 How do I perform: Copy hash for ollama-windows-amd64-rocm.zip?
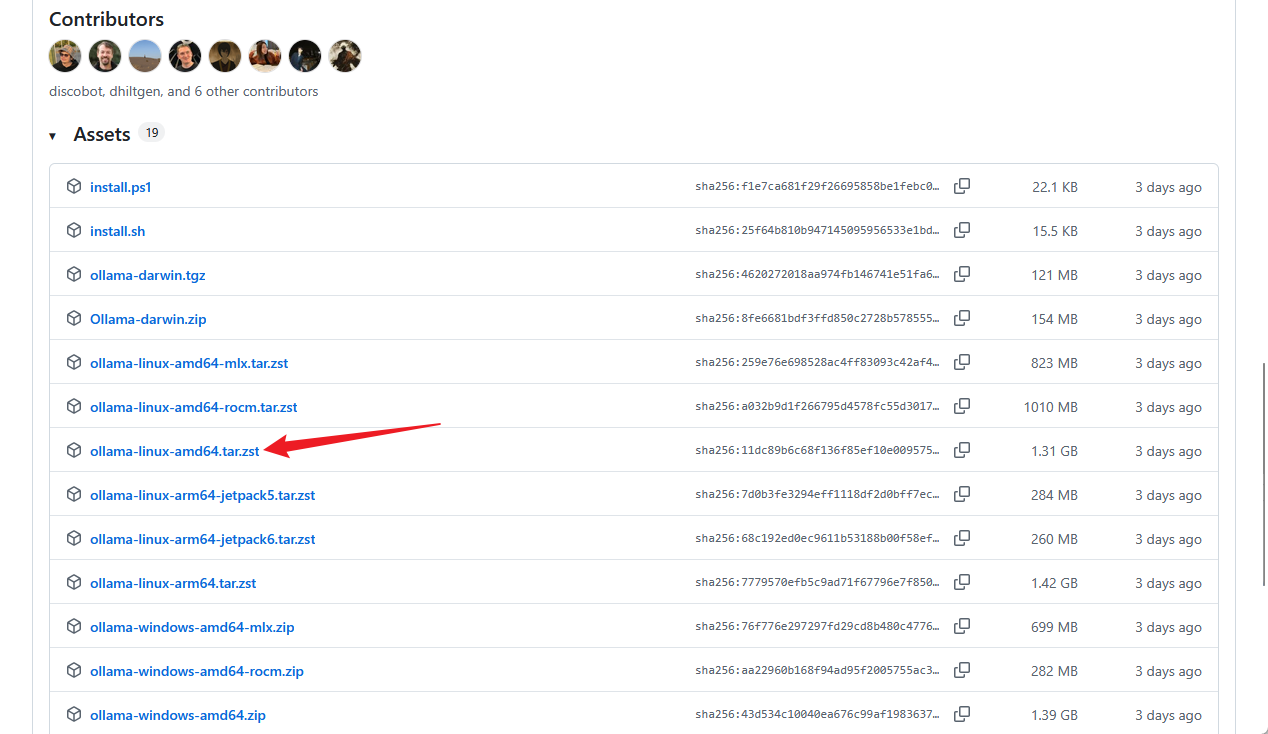[962, 671]
